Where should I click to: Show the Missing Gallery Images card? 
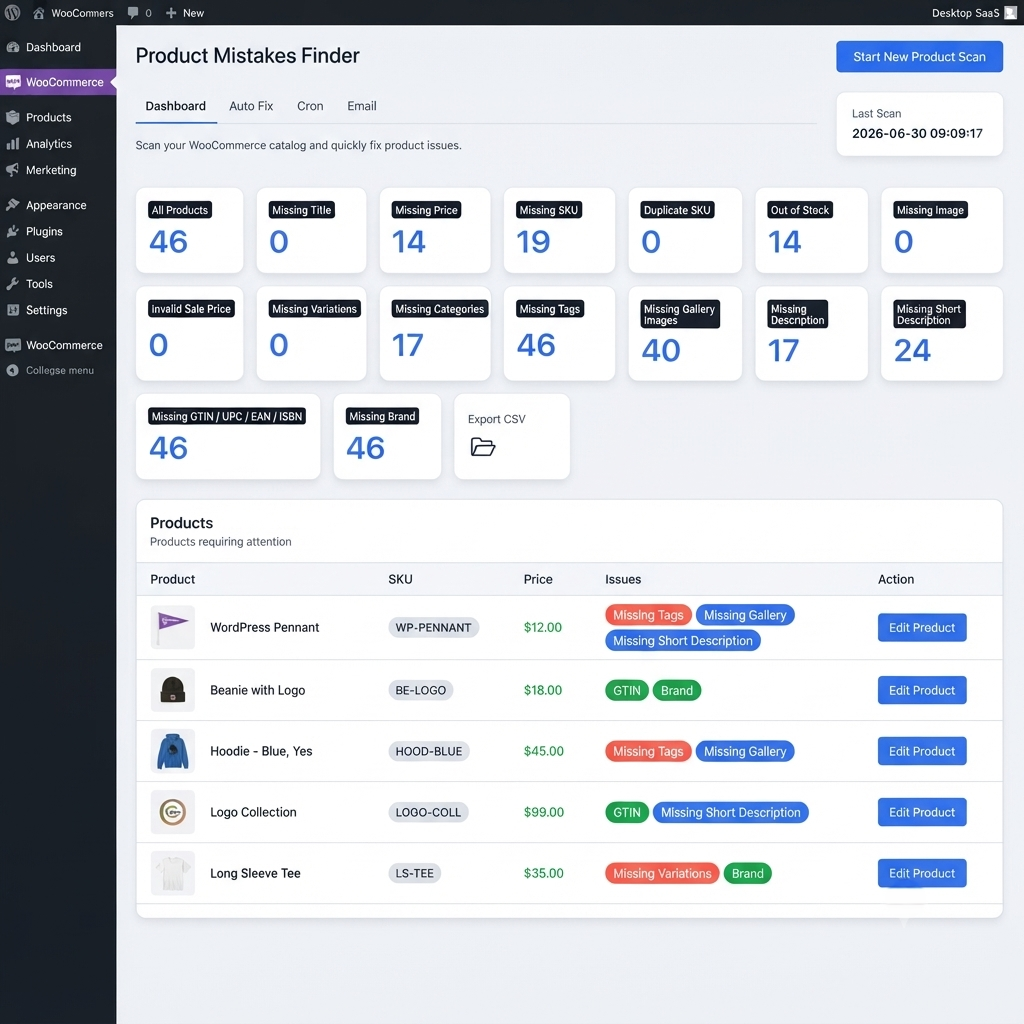click(685, 333)
